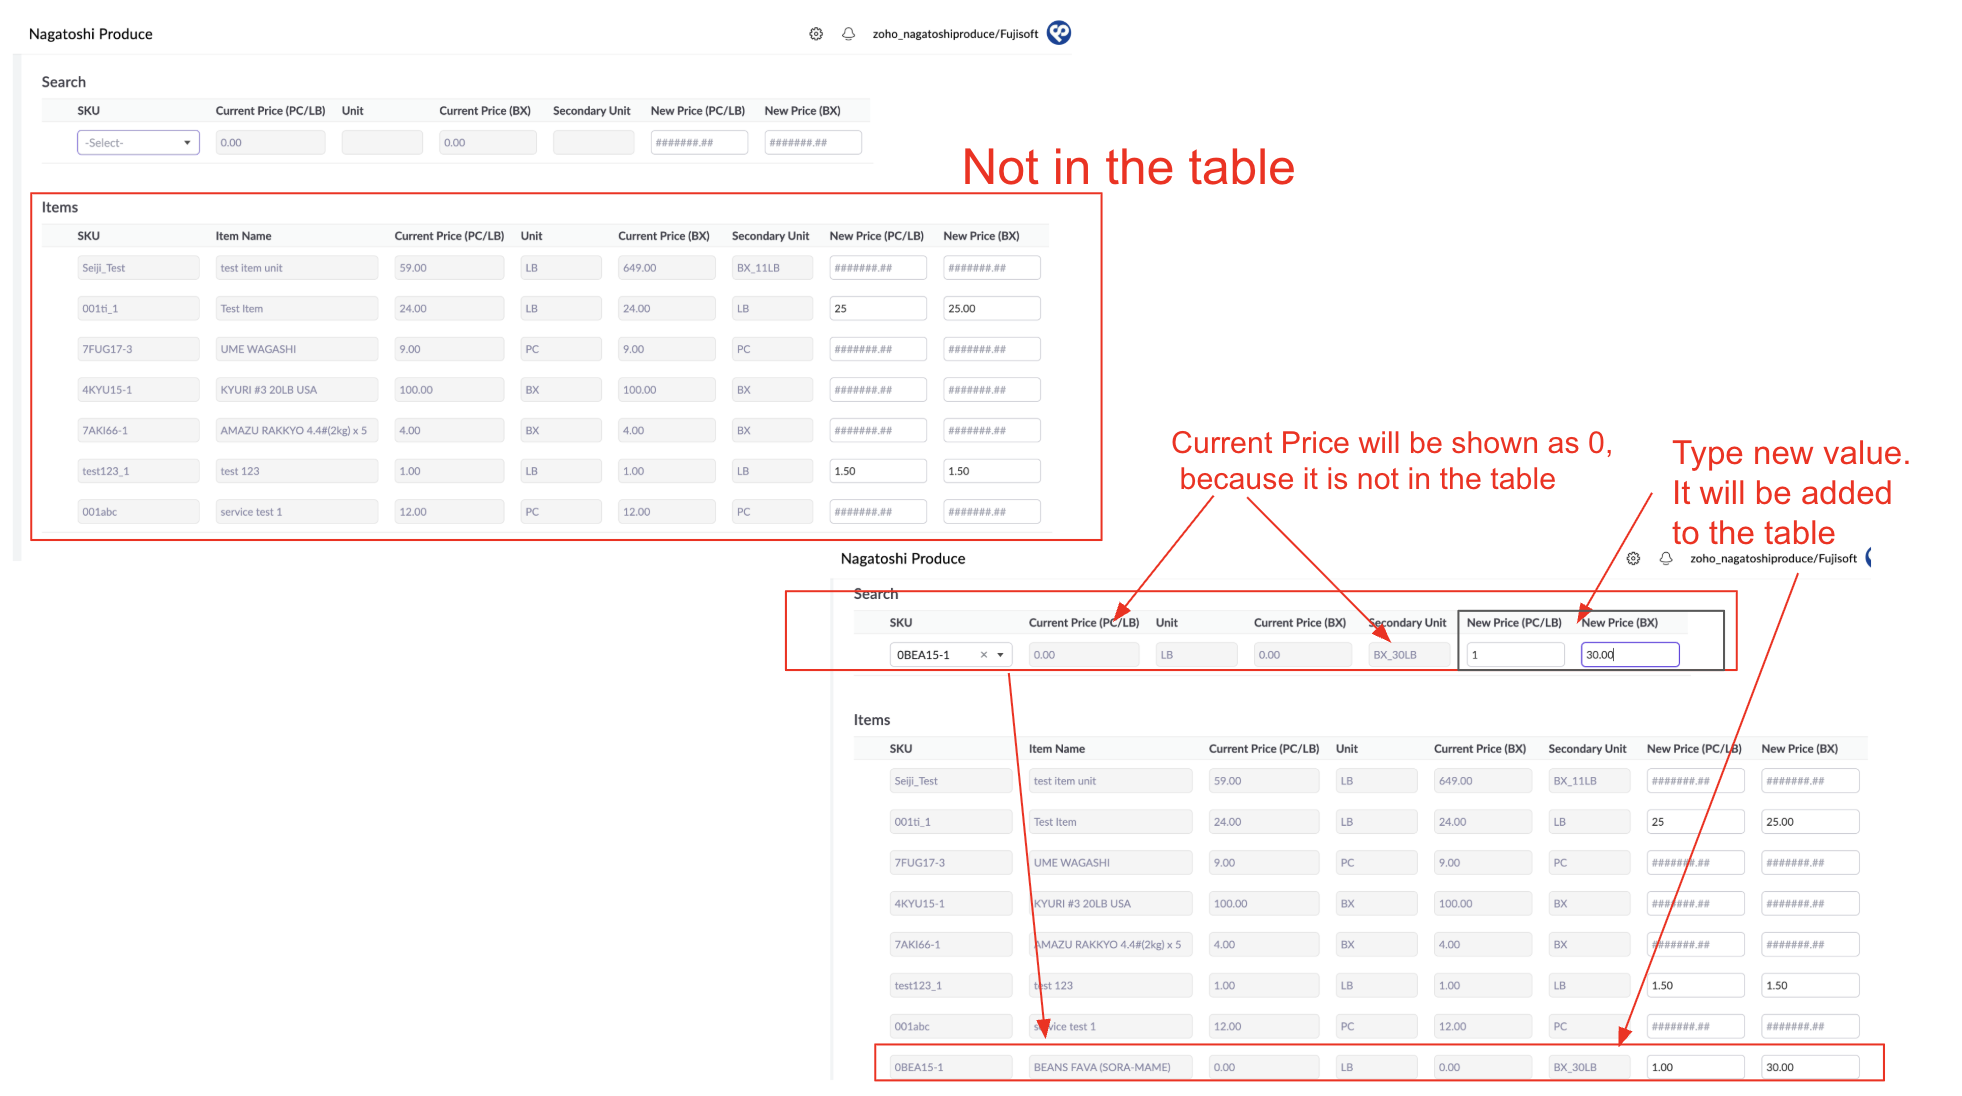Click New Price (PC/LB) 1.00 in 0BEA15-1 row
This screenshot has height=1096, width=1962.
(1694, 1067)
